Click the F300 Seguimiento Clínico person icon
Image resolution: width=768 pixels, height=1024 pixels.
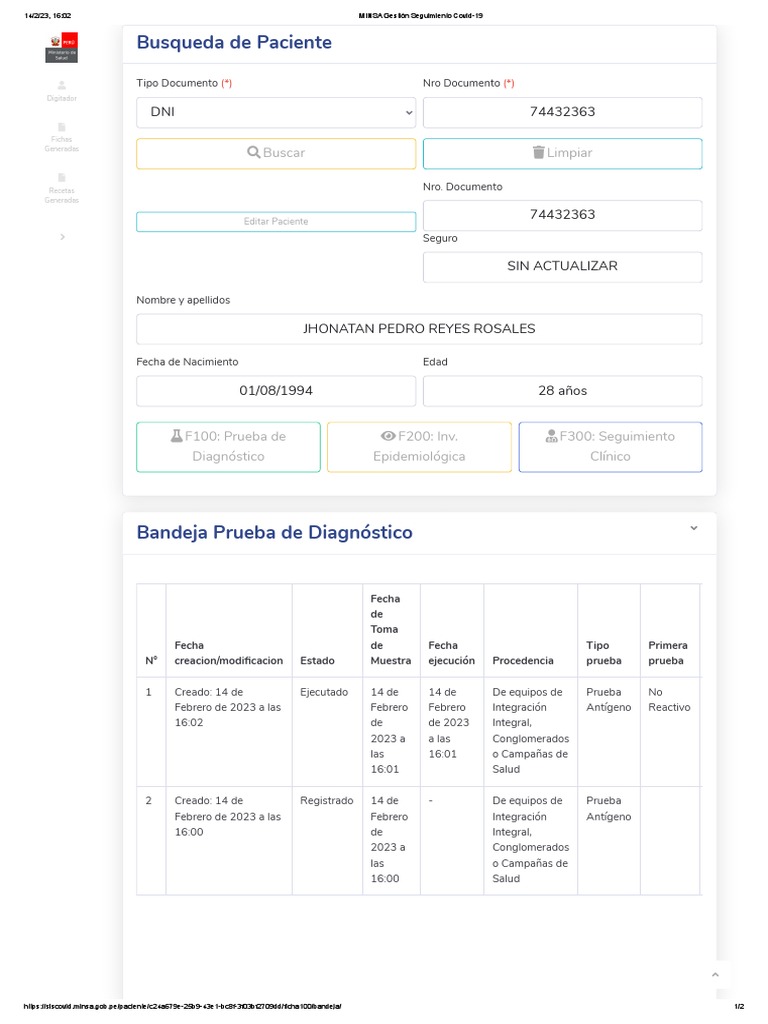click(551, 436)
